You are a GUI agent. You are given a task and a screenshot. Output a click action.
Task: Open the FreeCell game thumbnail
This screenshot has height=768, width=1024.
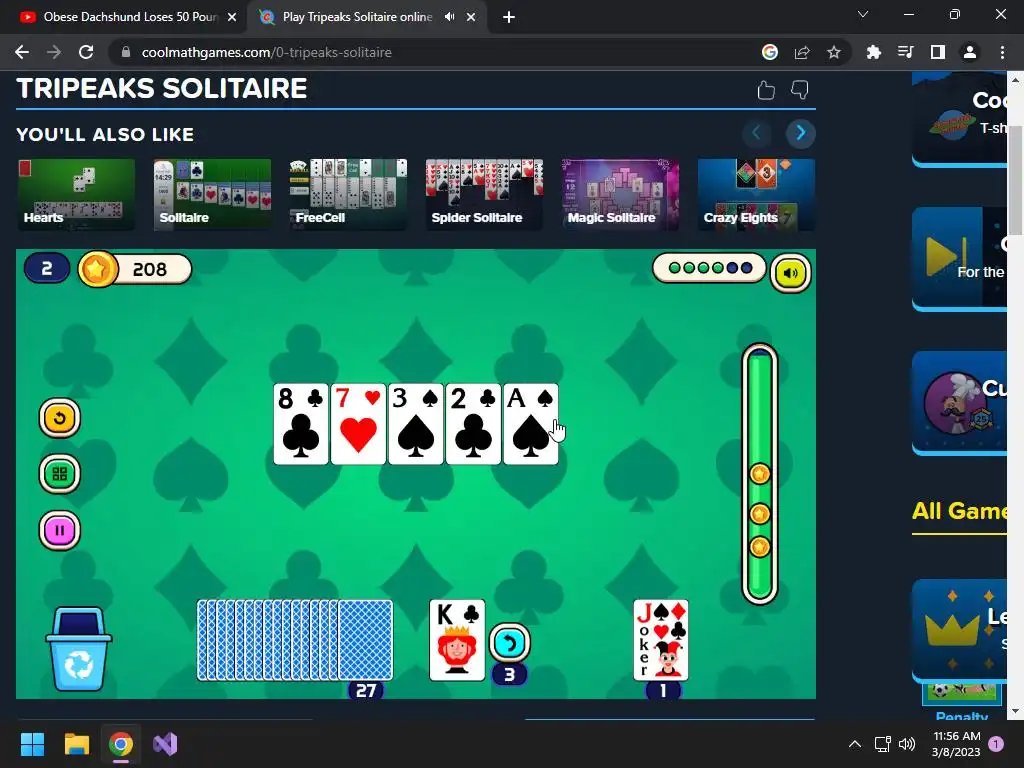point(348,195)
